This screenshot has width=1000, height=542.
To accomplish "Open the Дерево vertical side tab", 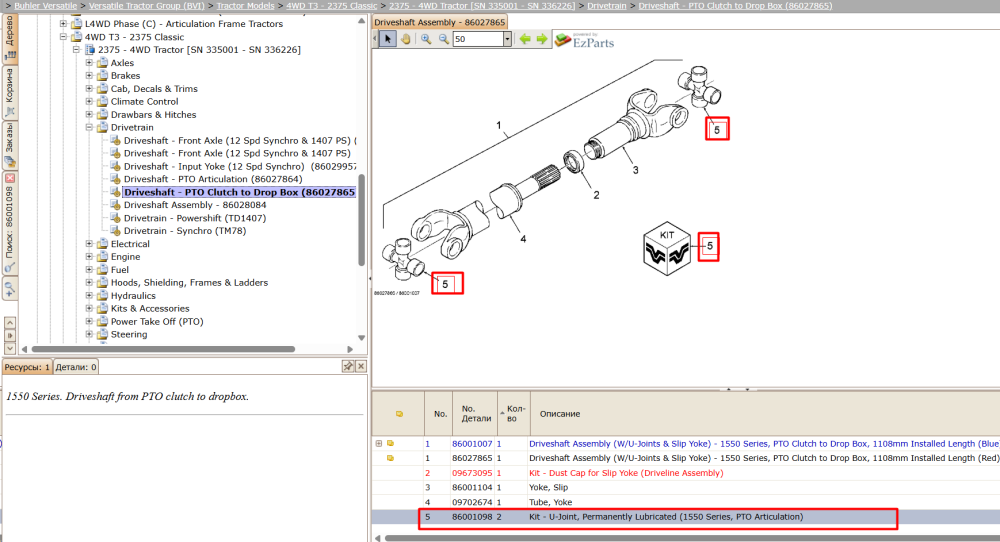I will pyautogui.click(x=10, y=38).
